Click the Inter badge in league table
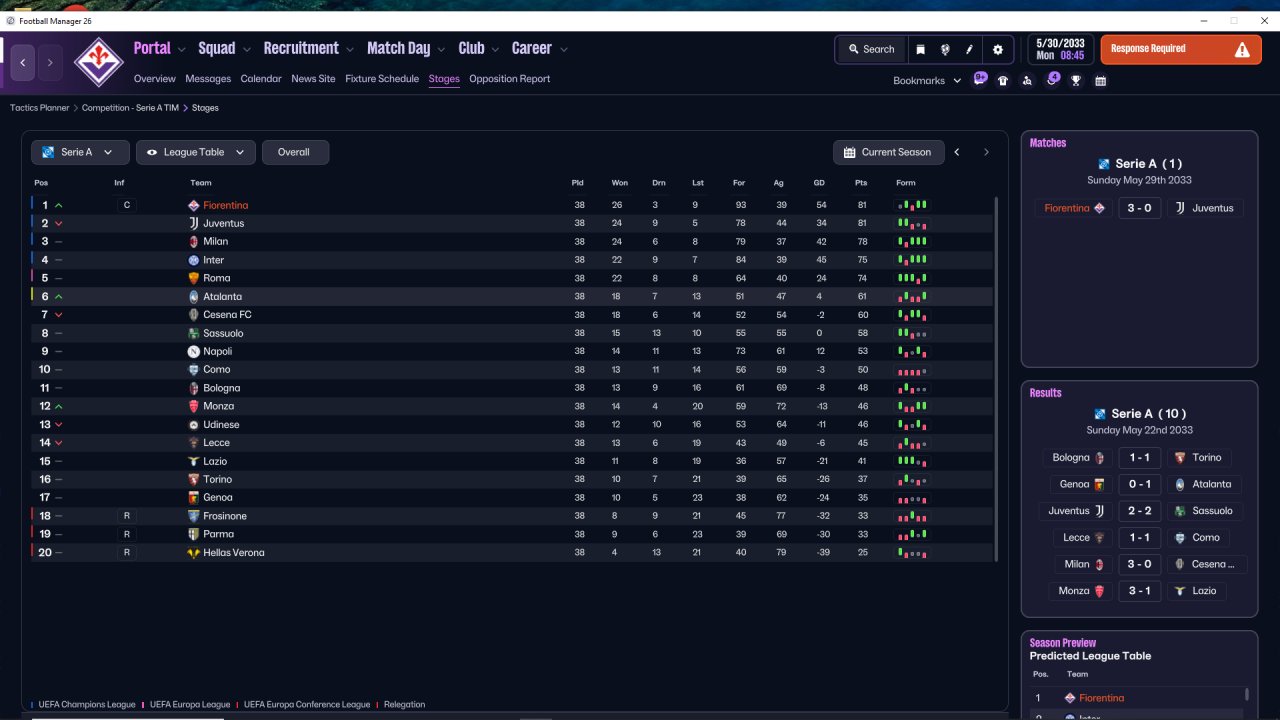1280x720 pixels. (194, 260)
